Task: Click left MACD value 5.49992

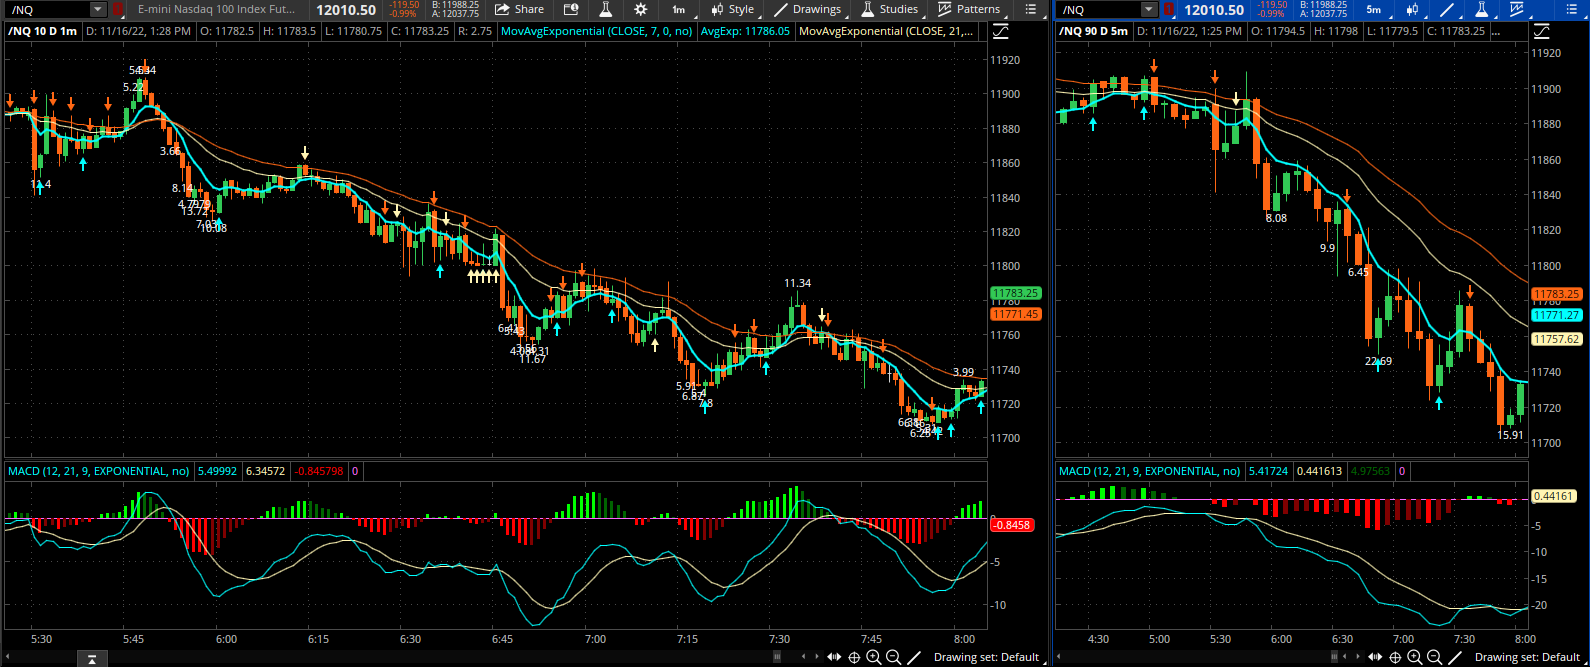Action: [217, 471]
